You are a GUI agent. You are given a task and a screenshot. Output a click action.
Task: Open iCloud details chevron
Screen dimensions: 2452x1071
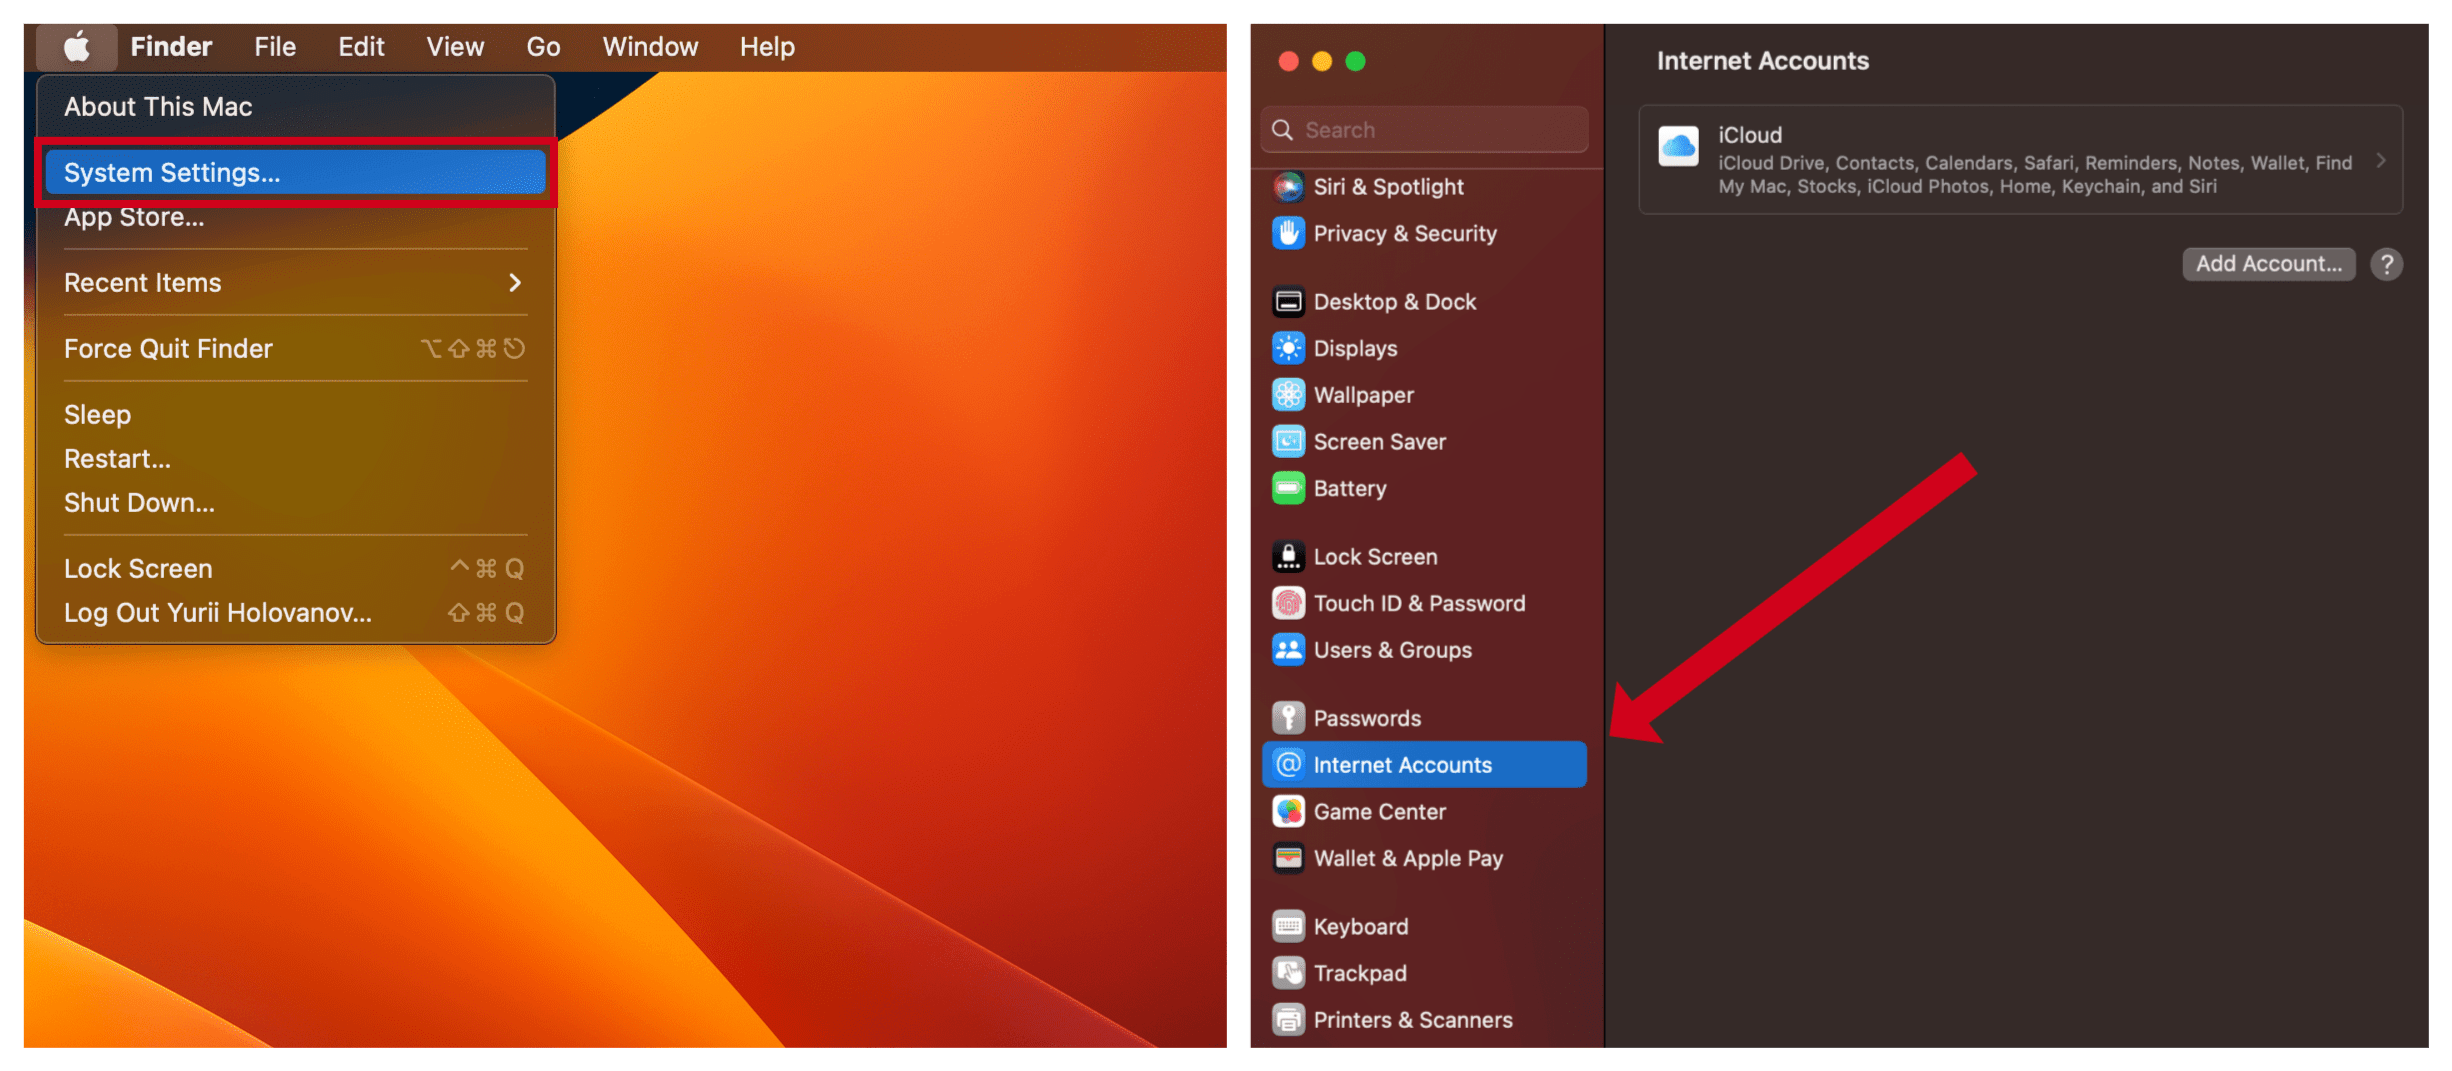coord(2381,161)
